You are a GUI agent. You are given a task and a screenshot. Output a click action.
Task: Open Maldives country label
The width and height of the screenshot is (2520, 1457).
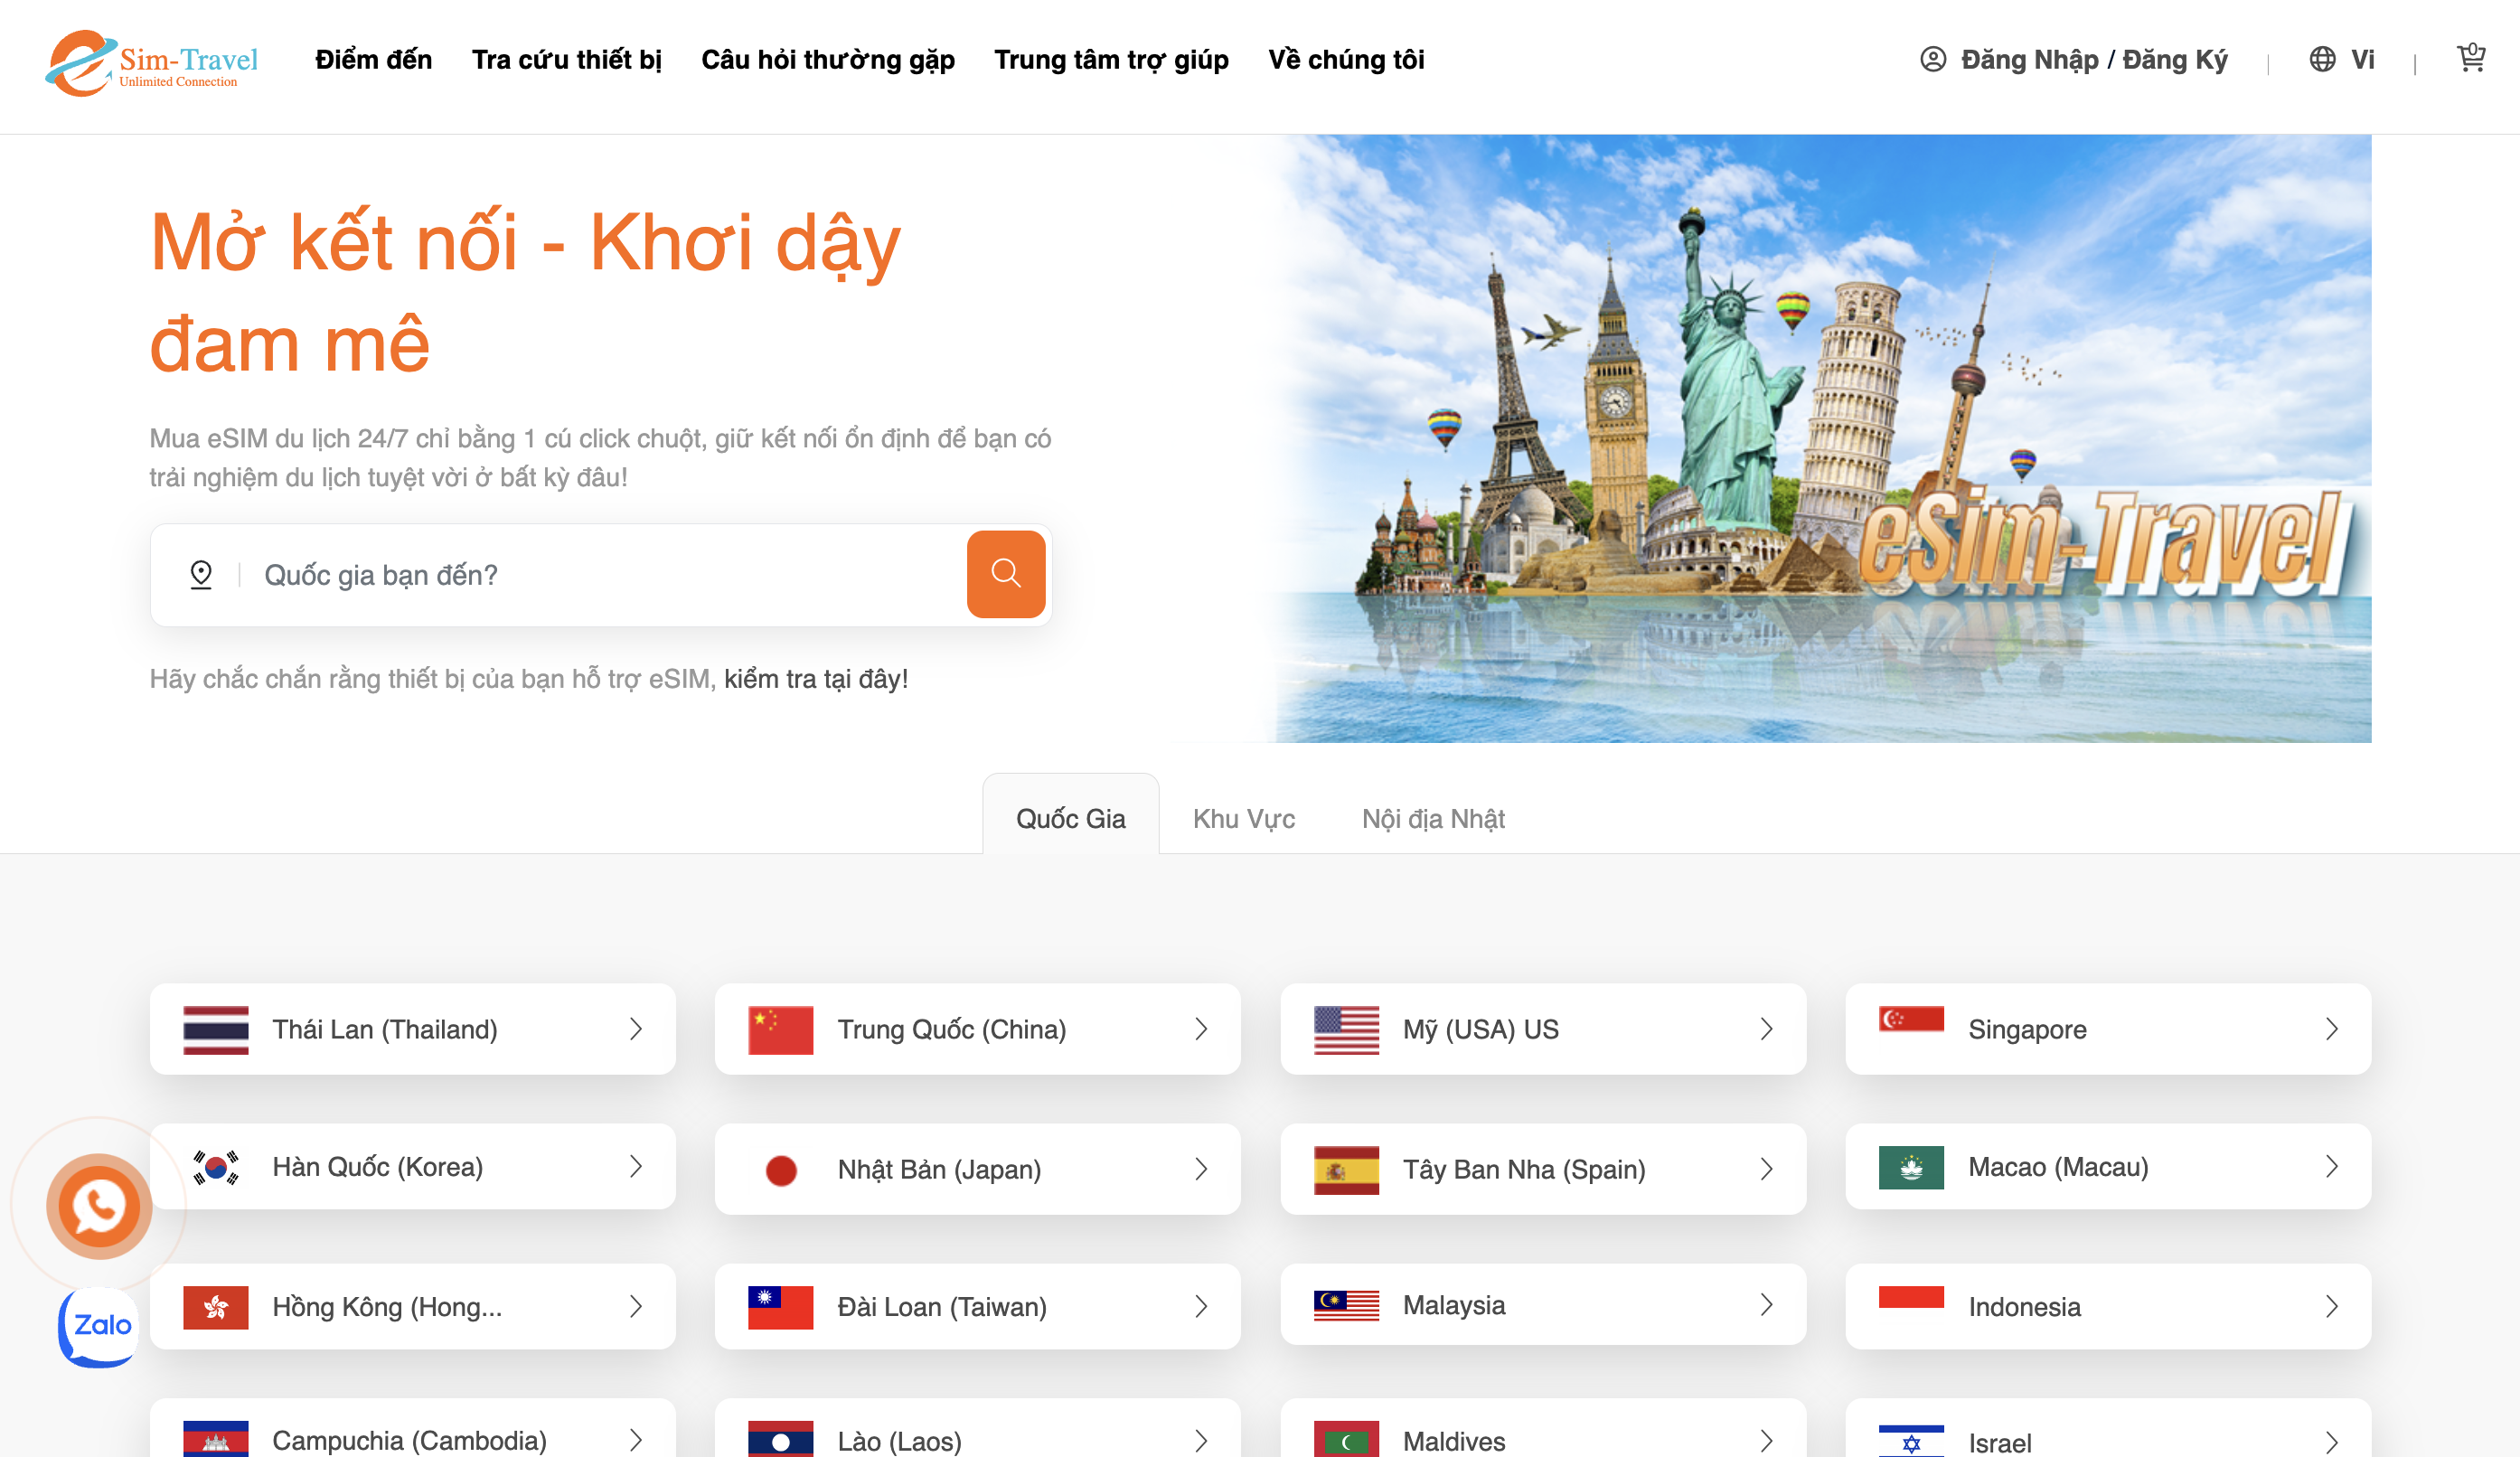(x=1454, y=1441)
